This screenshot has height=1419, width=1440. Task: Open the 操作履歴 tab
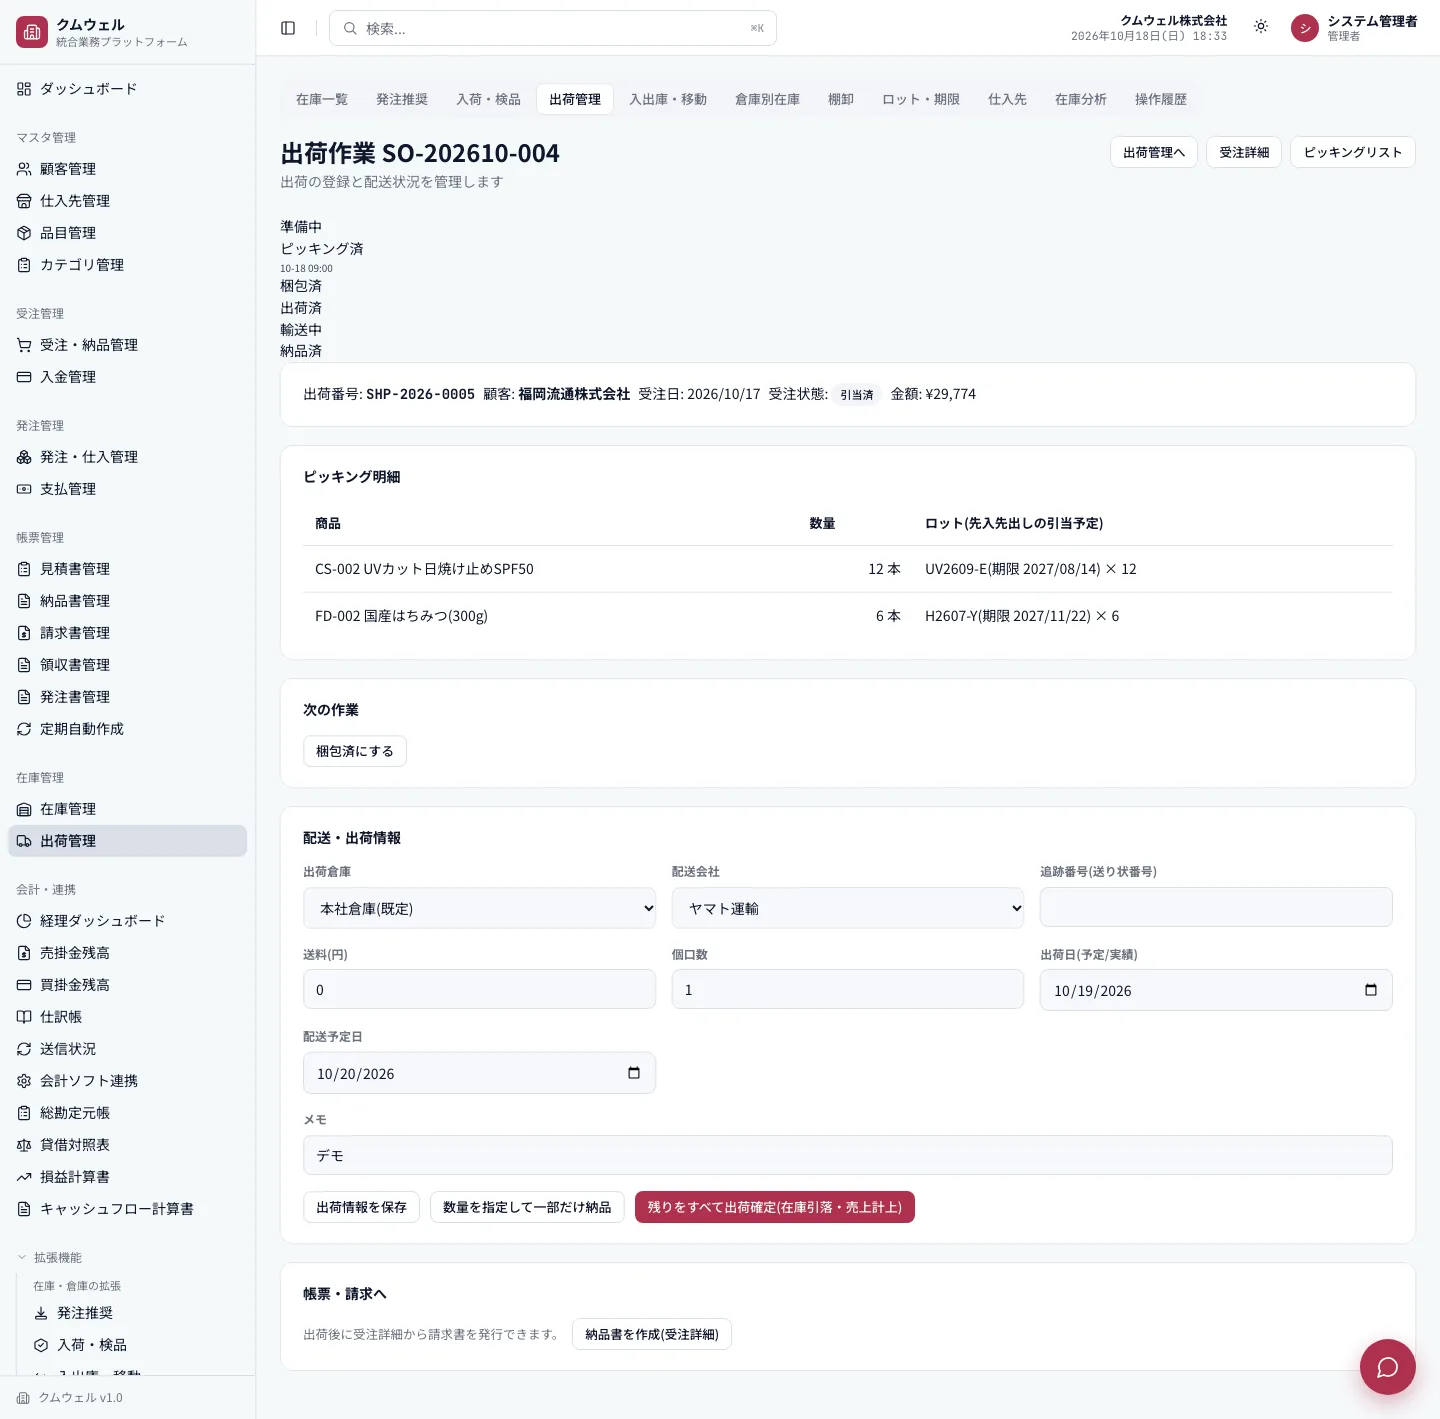click(x=1161, y=99)
